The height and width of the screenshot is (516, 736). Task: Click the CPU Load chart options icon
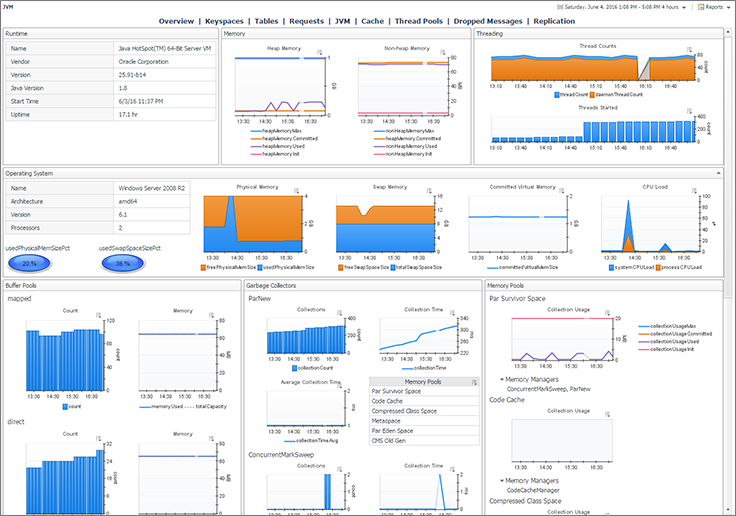[694, 190]
